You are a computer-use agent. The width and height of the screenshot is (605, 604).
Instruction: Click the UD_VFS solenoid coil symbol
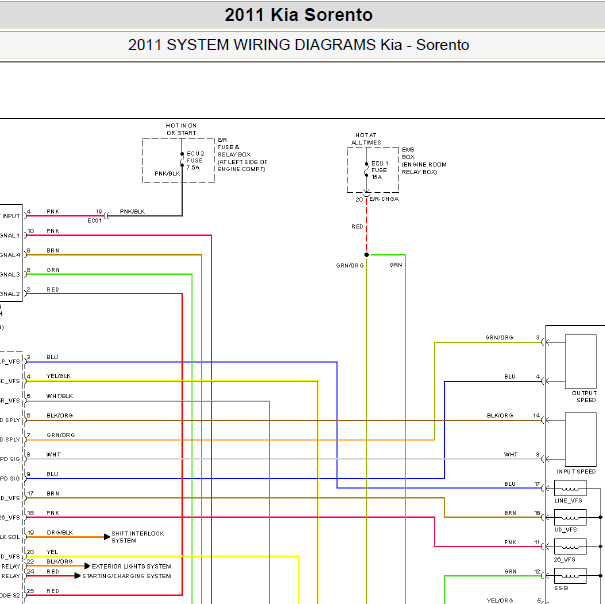click(x=570, y=517)
